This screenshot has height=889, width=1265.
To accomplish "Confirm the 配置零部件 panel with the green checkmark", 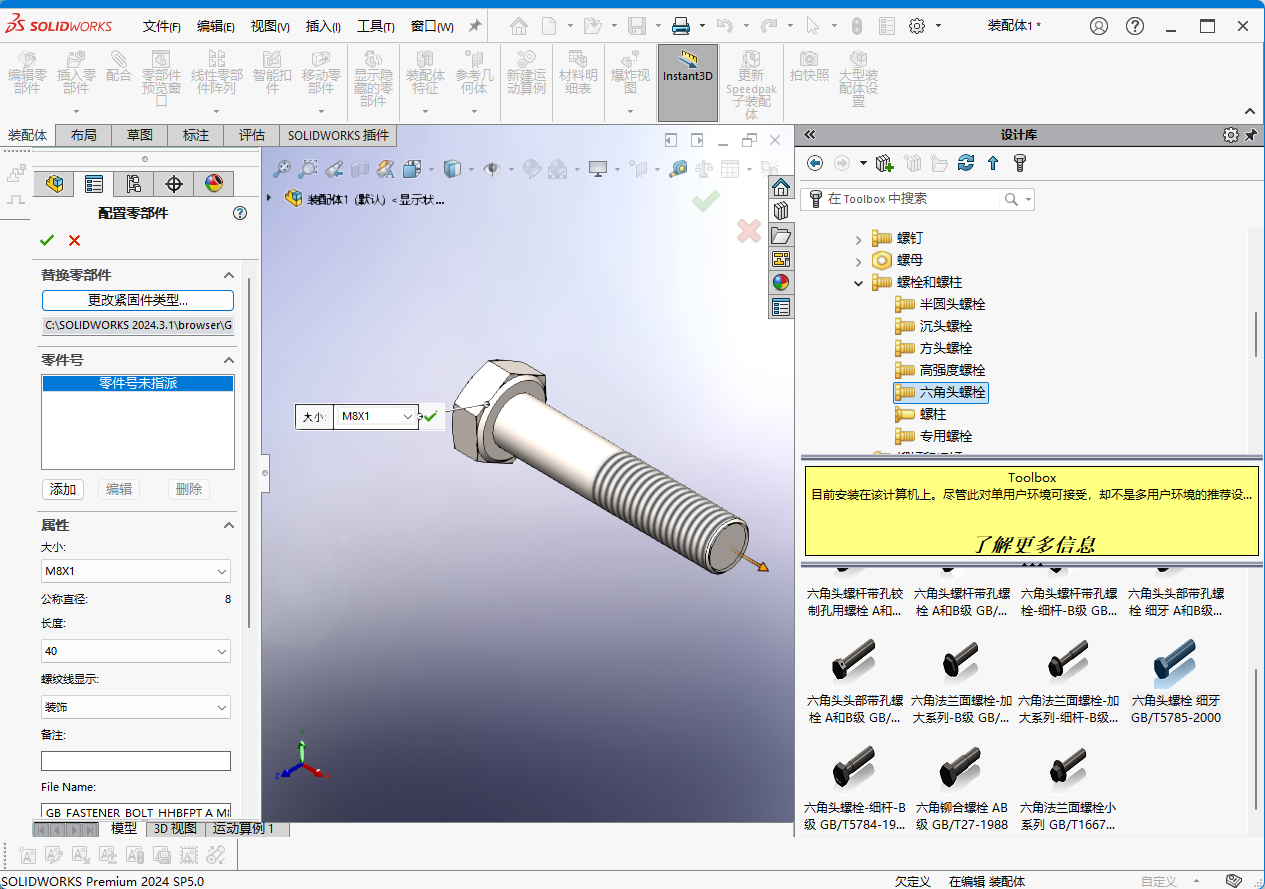I will pyautogui.click(x=47, y=240).
